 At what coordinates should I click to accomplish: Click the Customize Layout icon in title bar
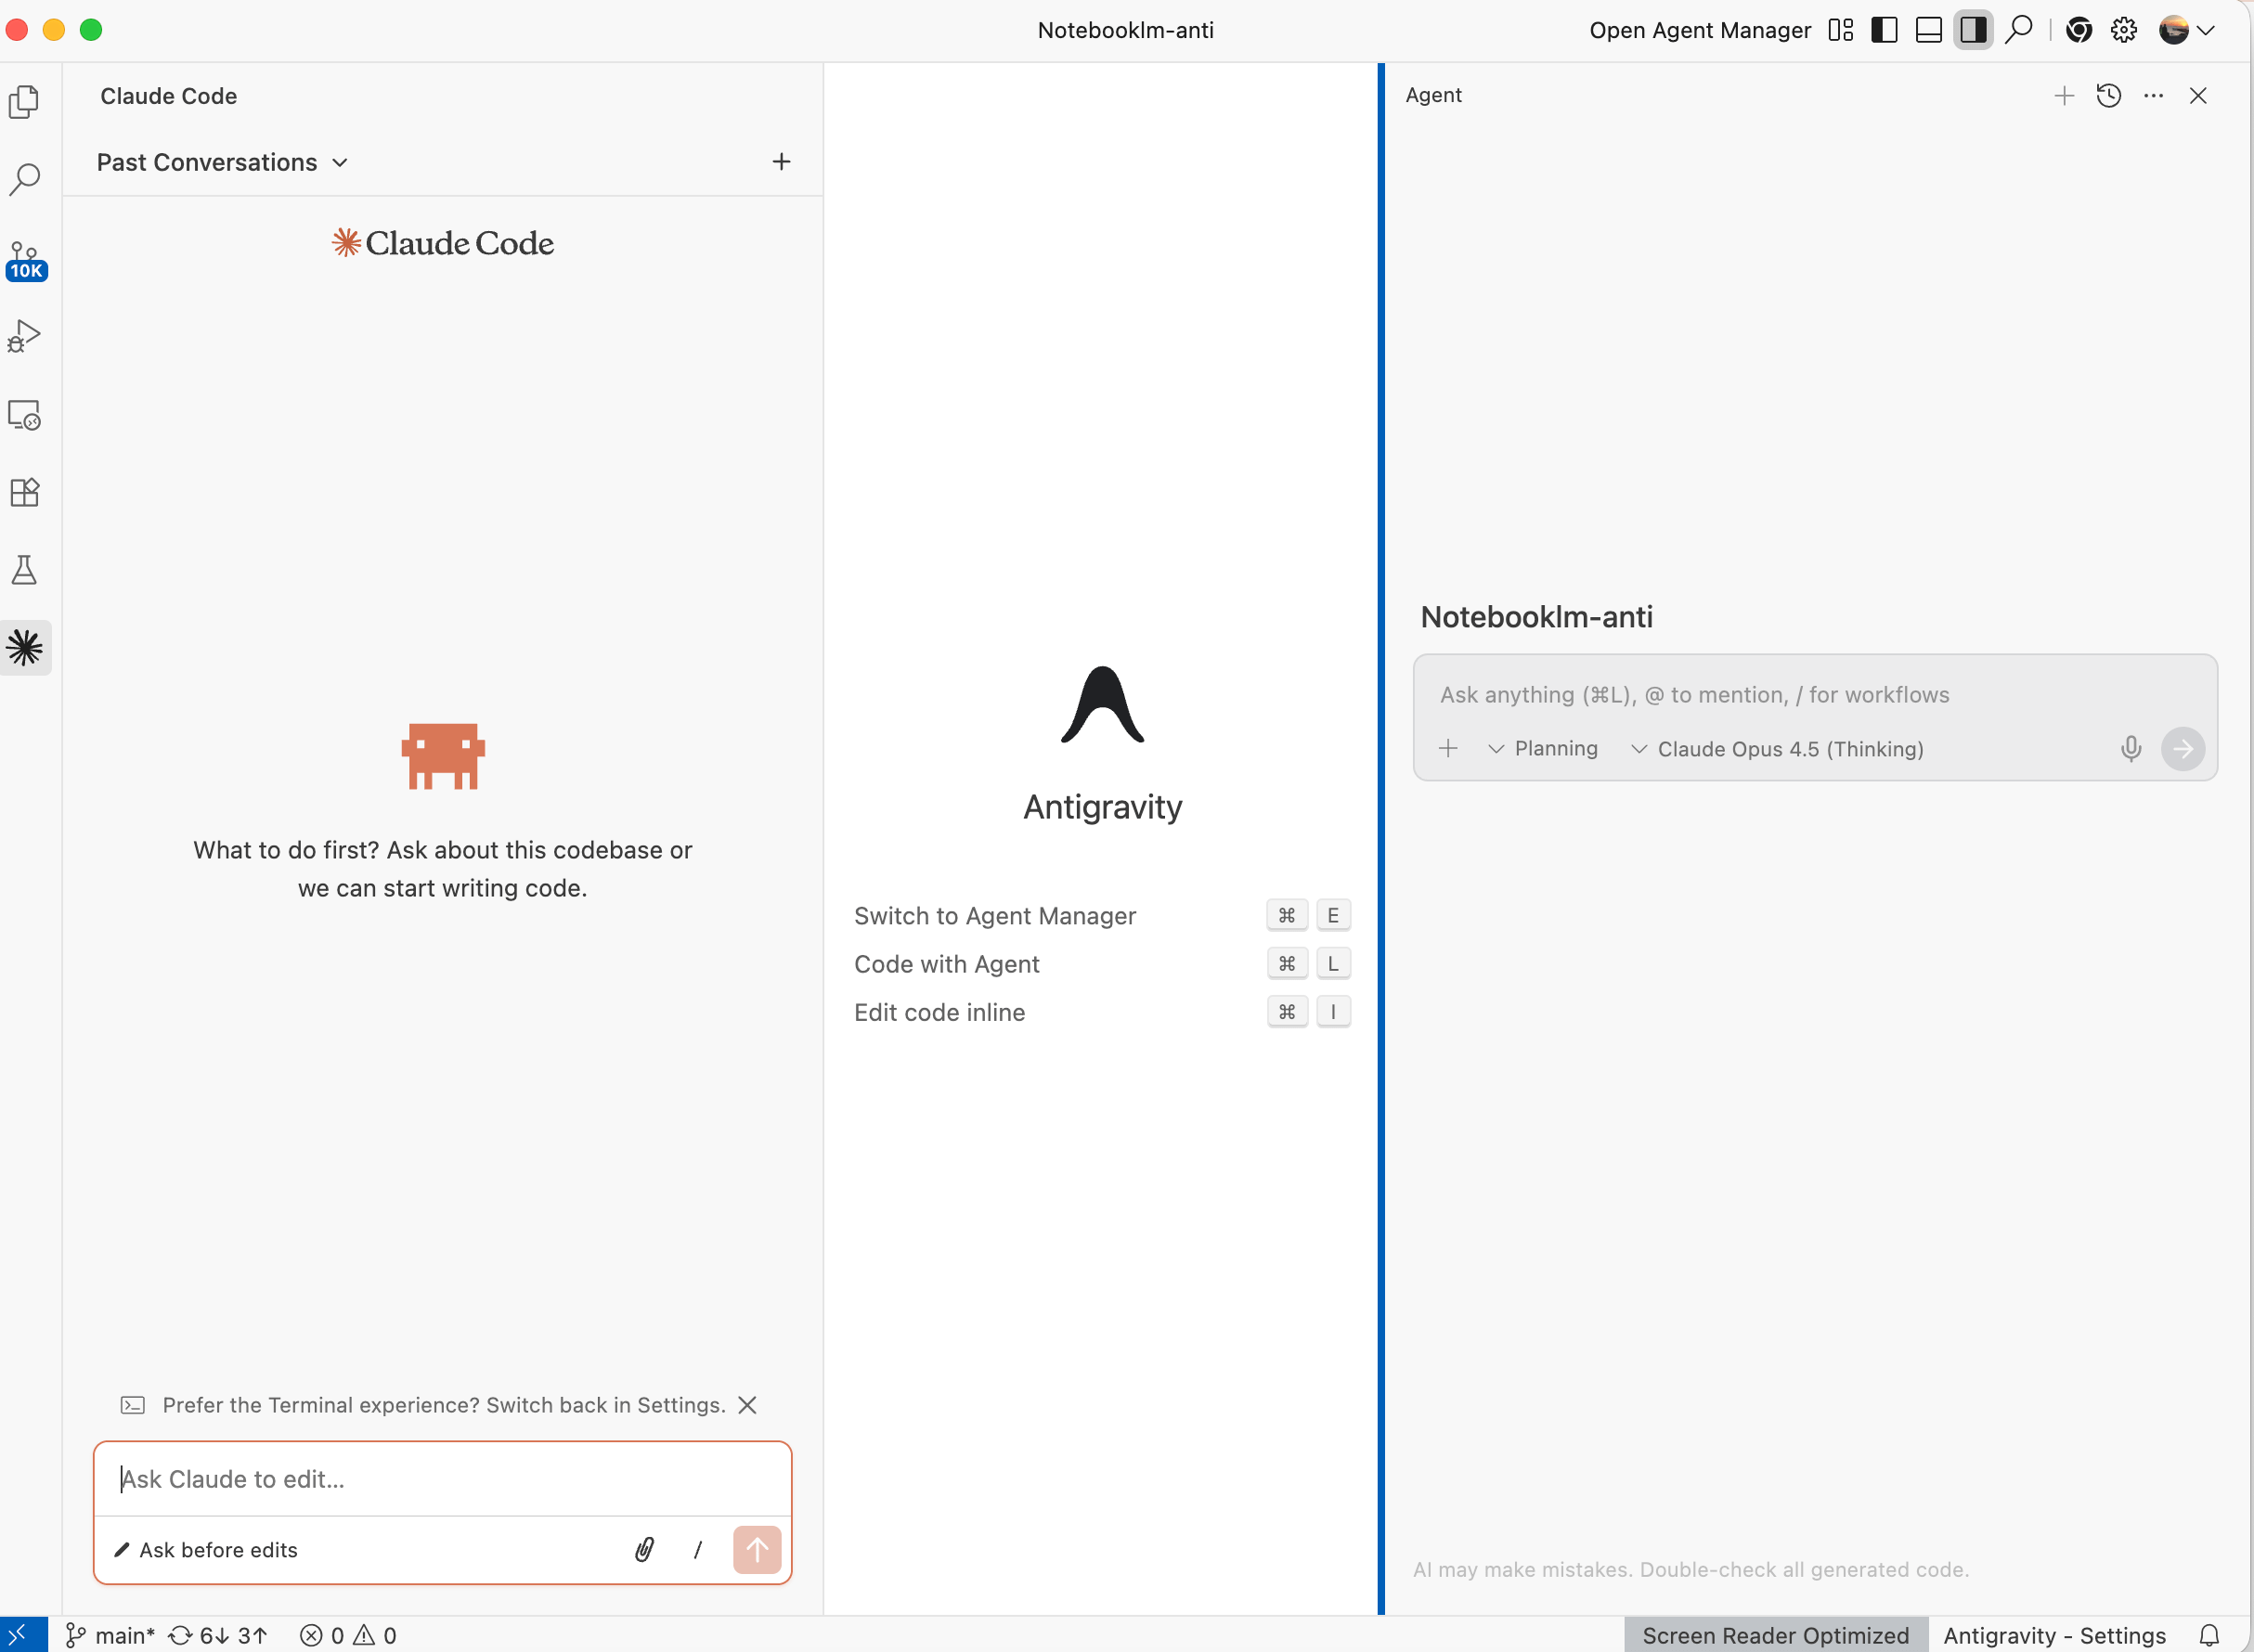click(1841, 30)
